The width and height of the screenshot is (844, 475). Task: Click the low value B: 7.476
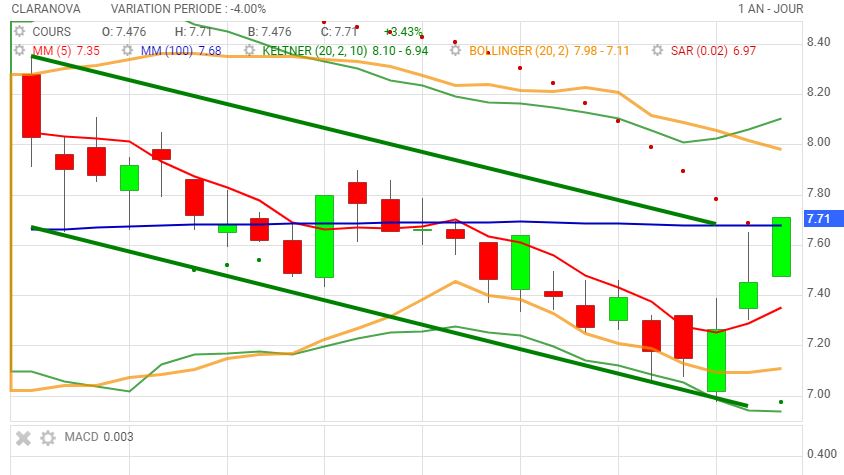(270, 32)
